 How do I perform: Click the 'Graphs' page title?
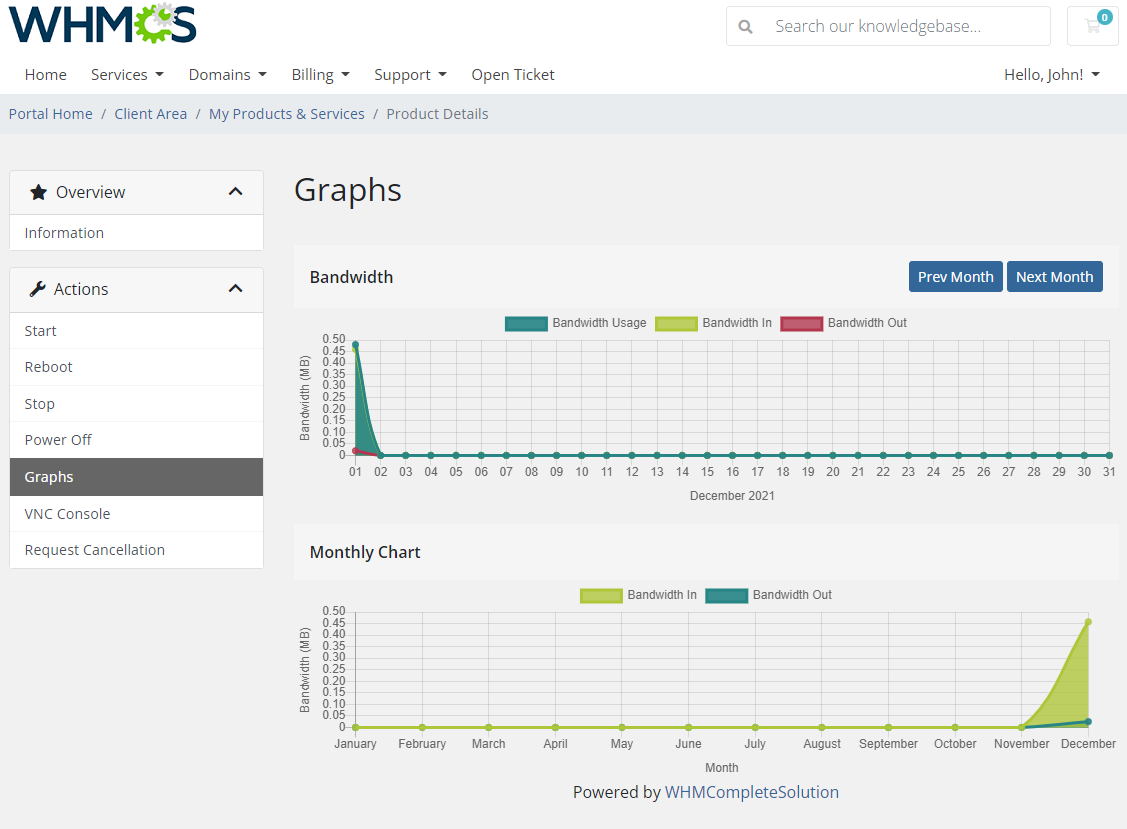[348, 190]
